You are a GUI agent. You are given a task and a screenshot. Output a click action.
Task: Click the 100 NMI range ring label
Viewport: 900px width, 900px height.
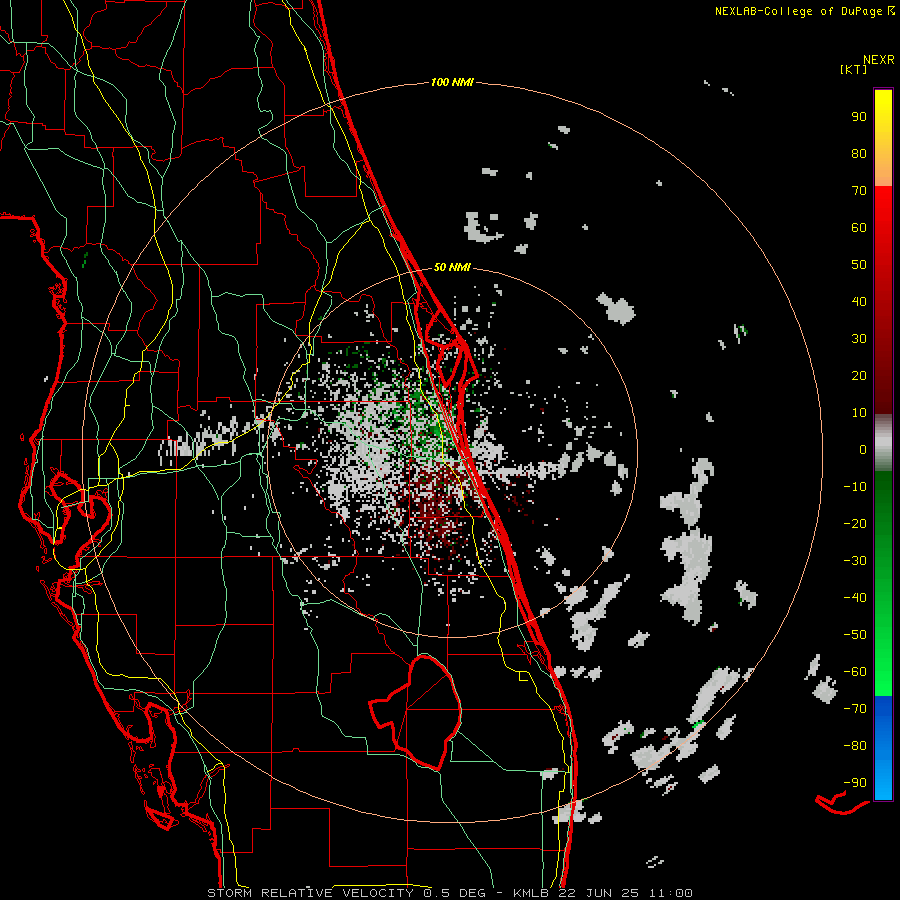(x=452, y=83)
